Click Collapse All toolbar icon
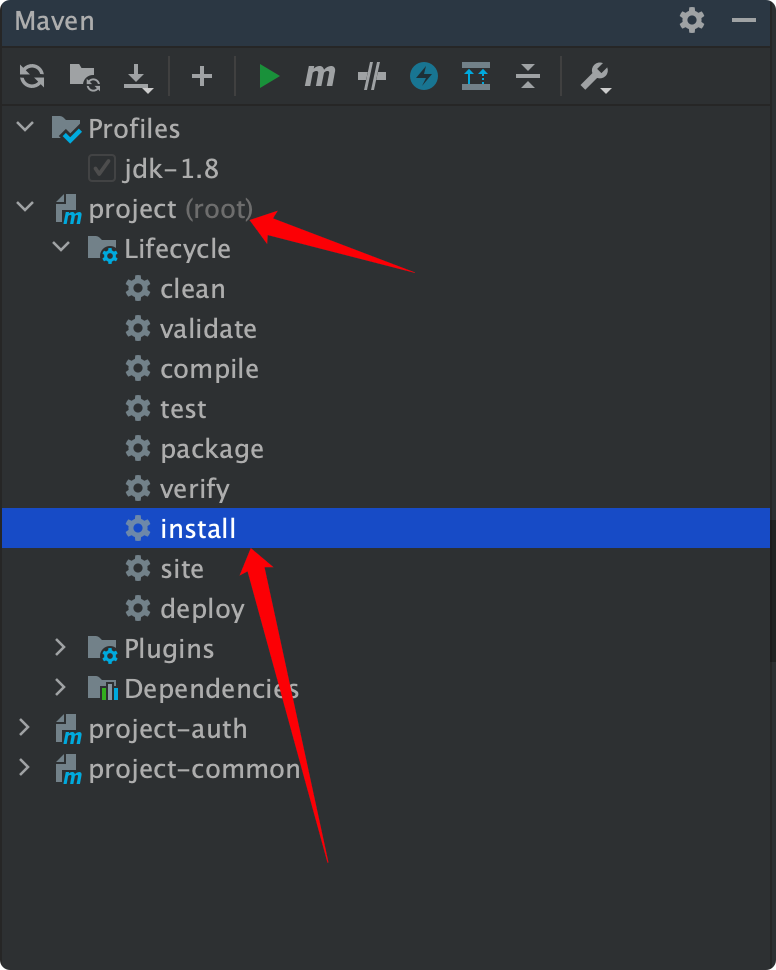Image resolution: width=776 pixels, height=970 pixels. pos(528,76)
